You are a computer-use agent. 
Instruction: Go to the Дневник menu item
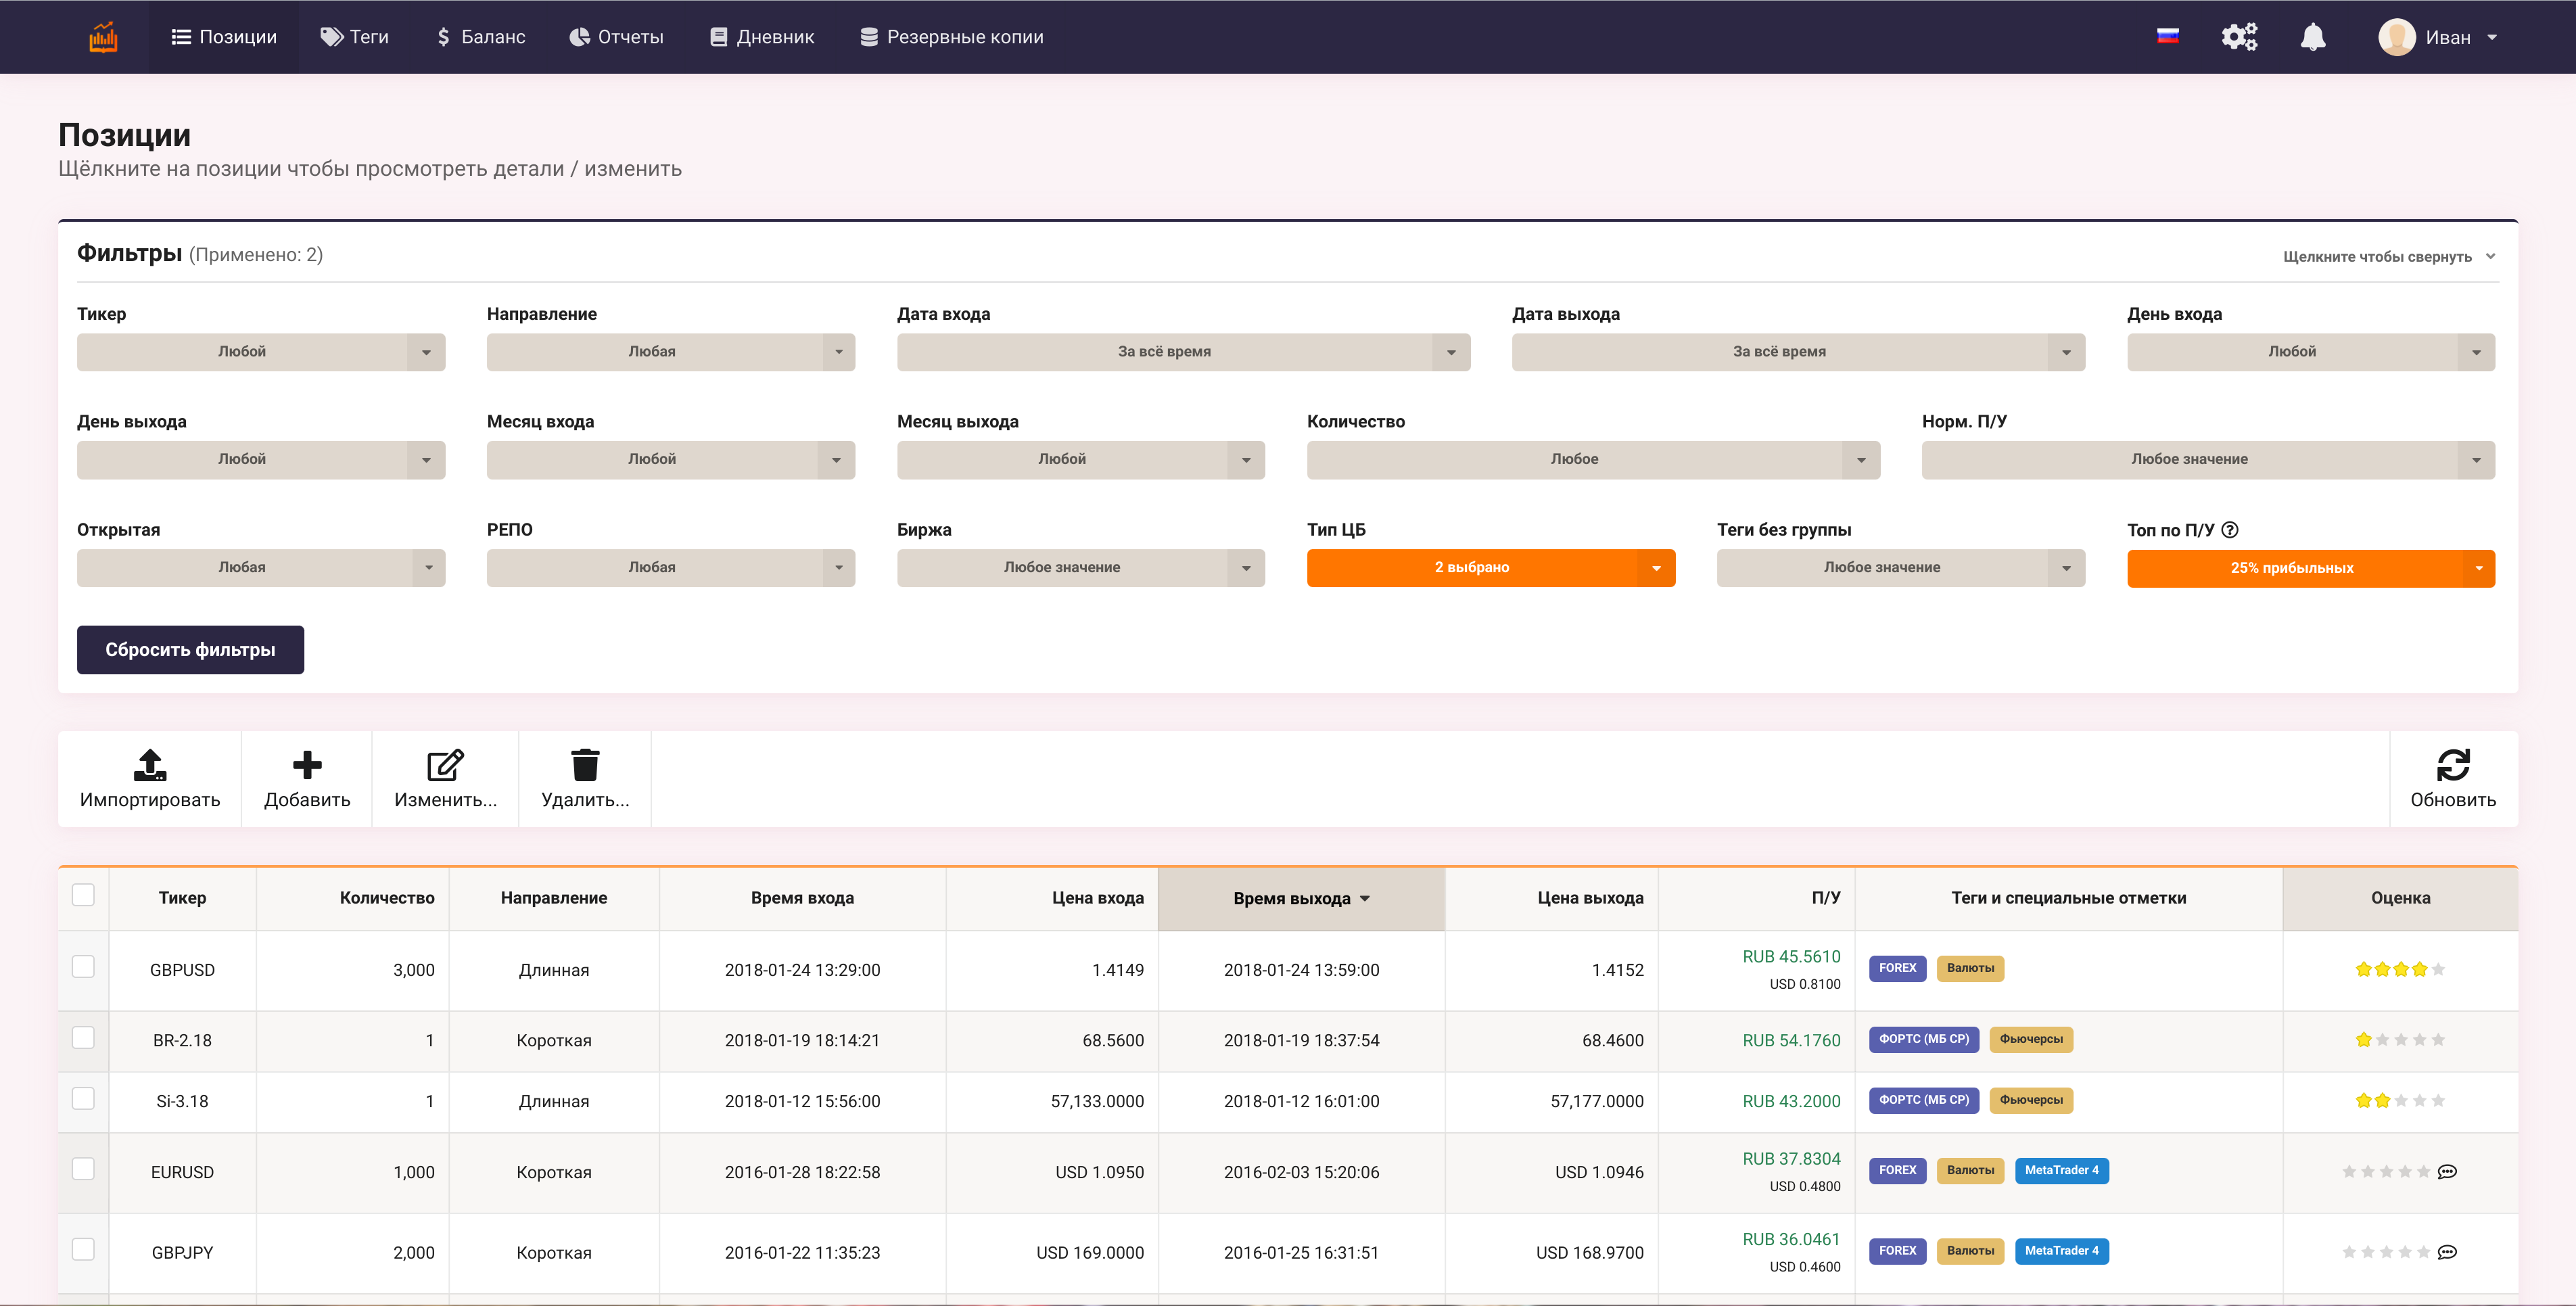tap(762, 37)
